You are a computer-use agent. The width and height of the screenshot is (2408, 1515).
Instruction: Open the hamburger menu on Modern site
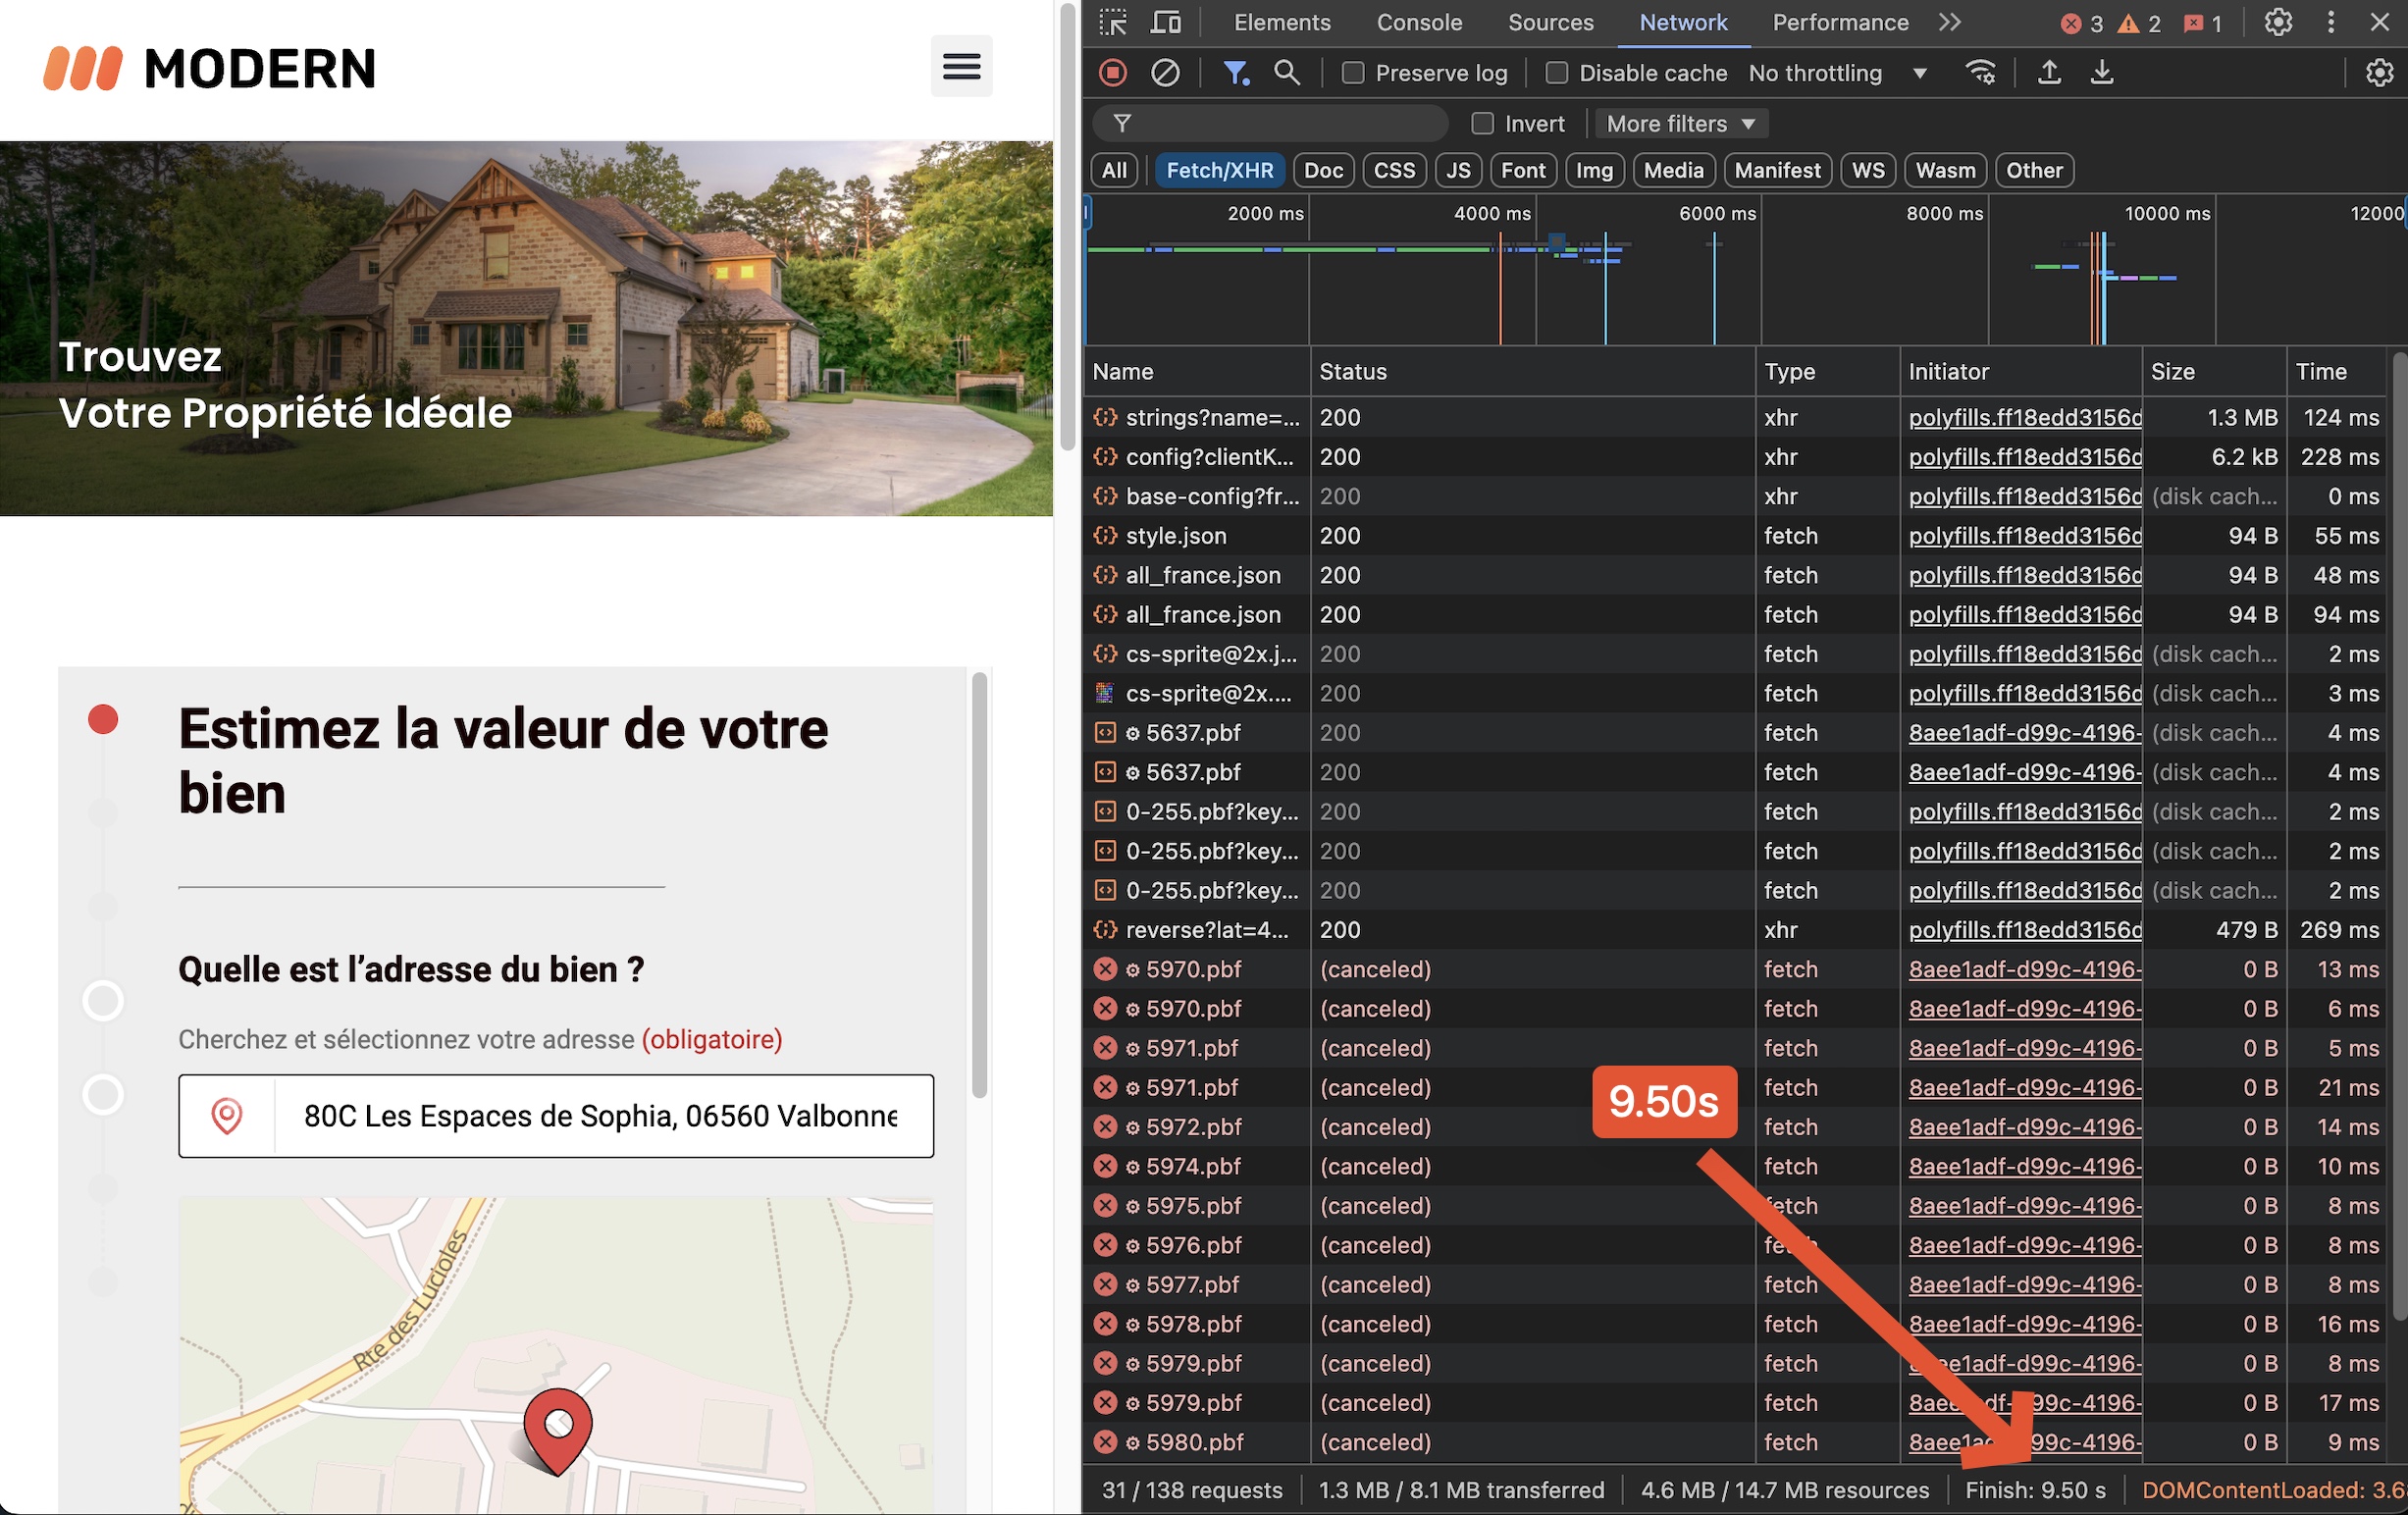tap(961, 66)
